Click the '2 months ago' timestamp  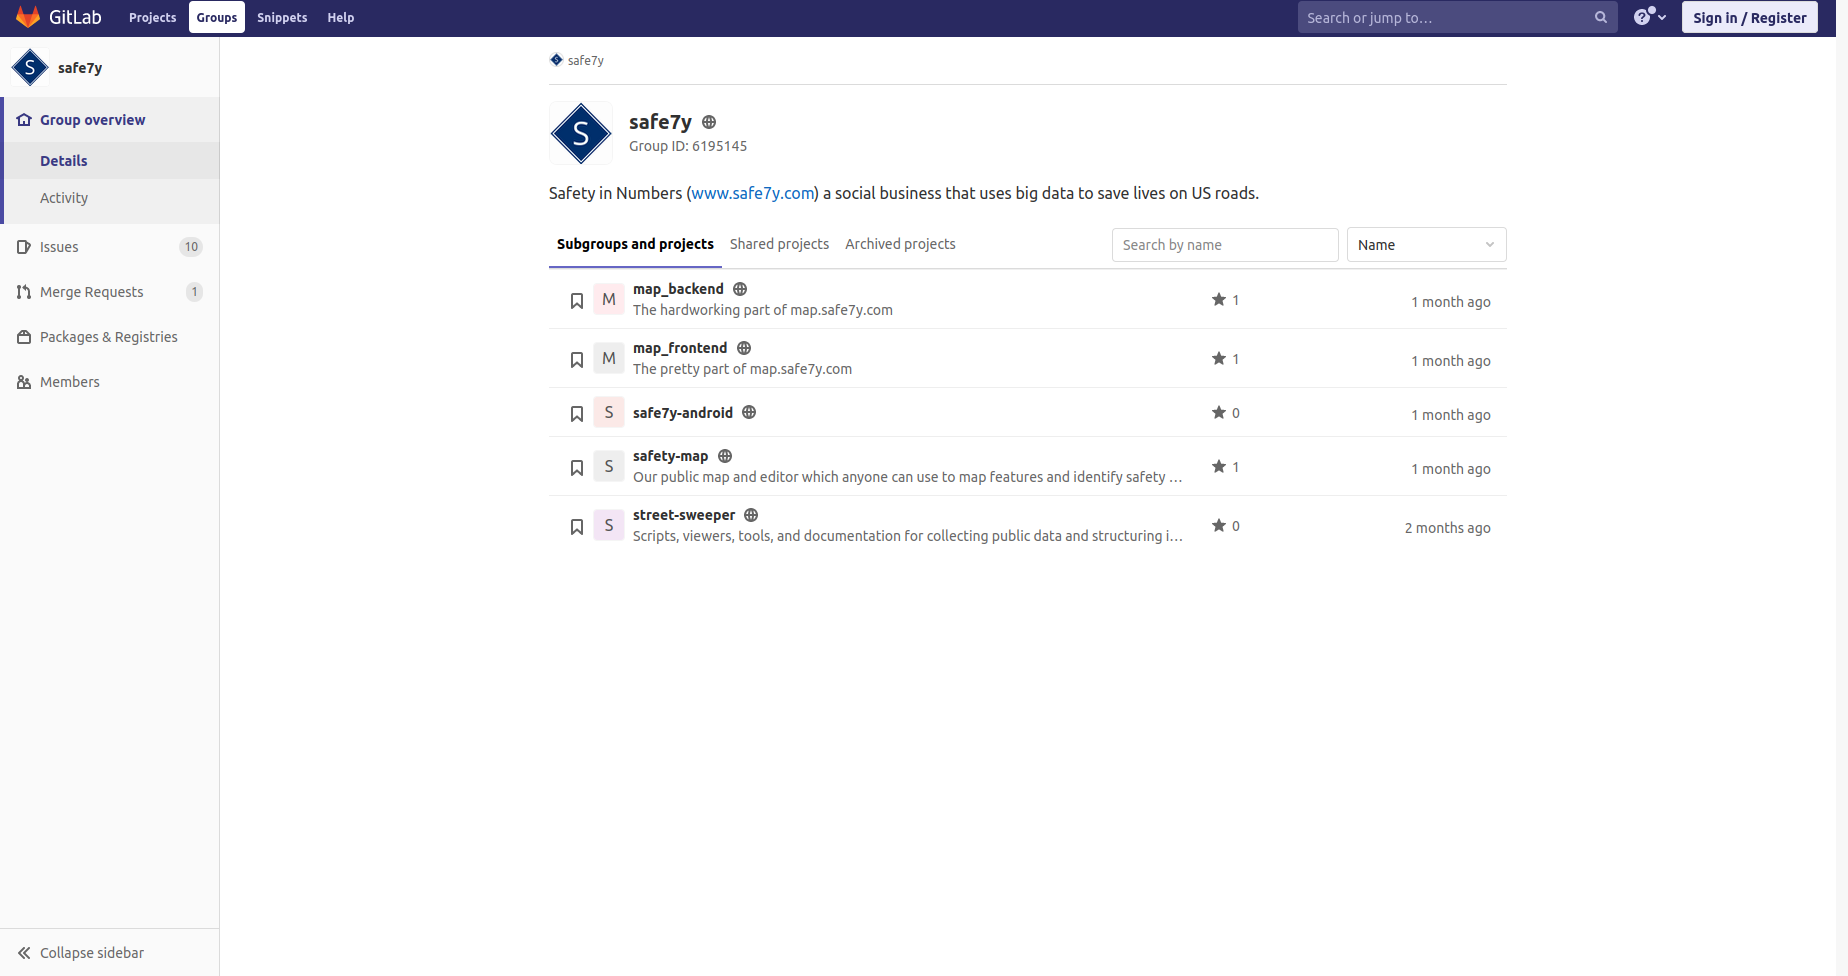point(1447,528)
